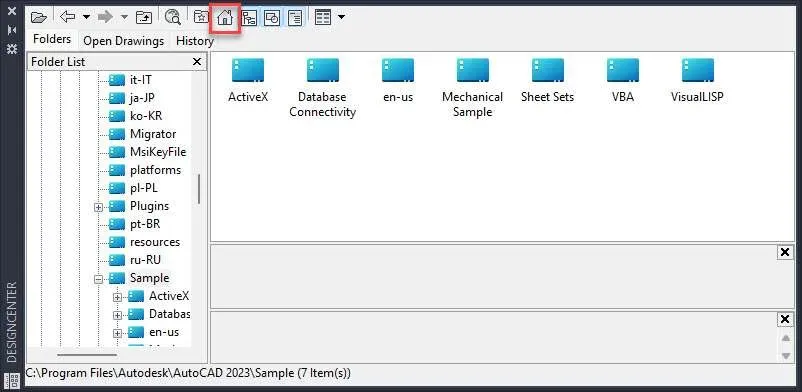The image size is (802, 392).
Task: Click the description pane scroll-down arrow
Action: pyautogui.click(x=786, y=356)
